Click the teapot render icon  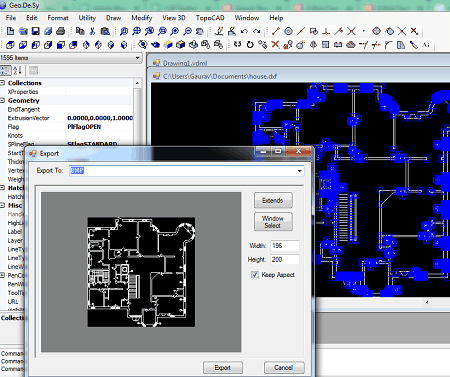click(x=155, y=45)
